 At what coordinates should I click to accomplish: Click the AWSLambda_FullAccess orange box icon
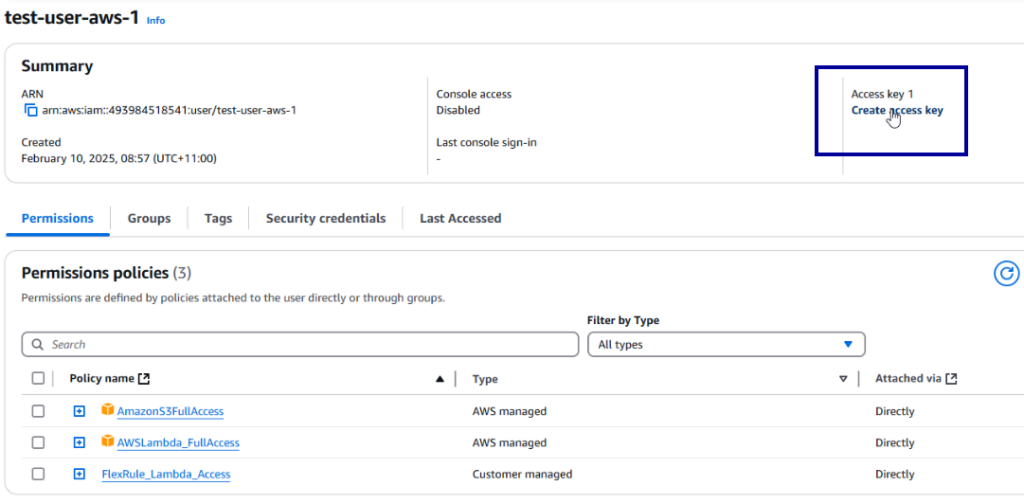pos(108,441)
